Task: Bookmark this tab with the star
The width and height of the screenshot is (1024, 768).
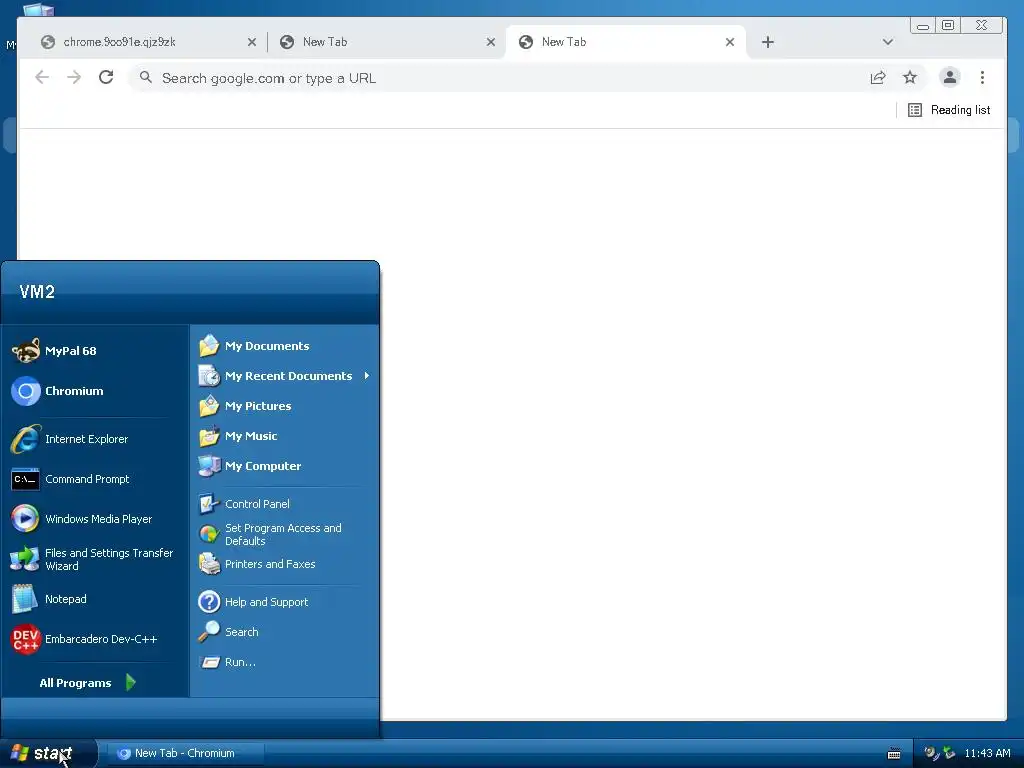Action: tap(910, 78)
